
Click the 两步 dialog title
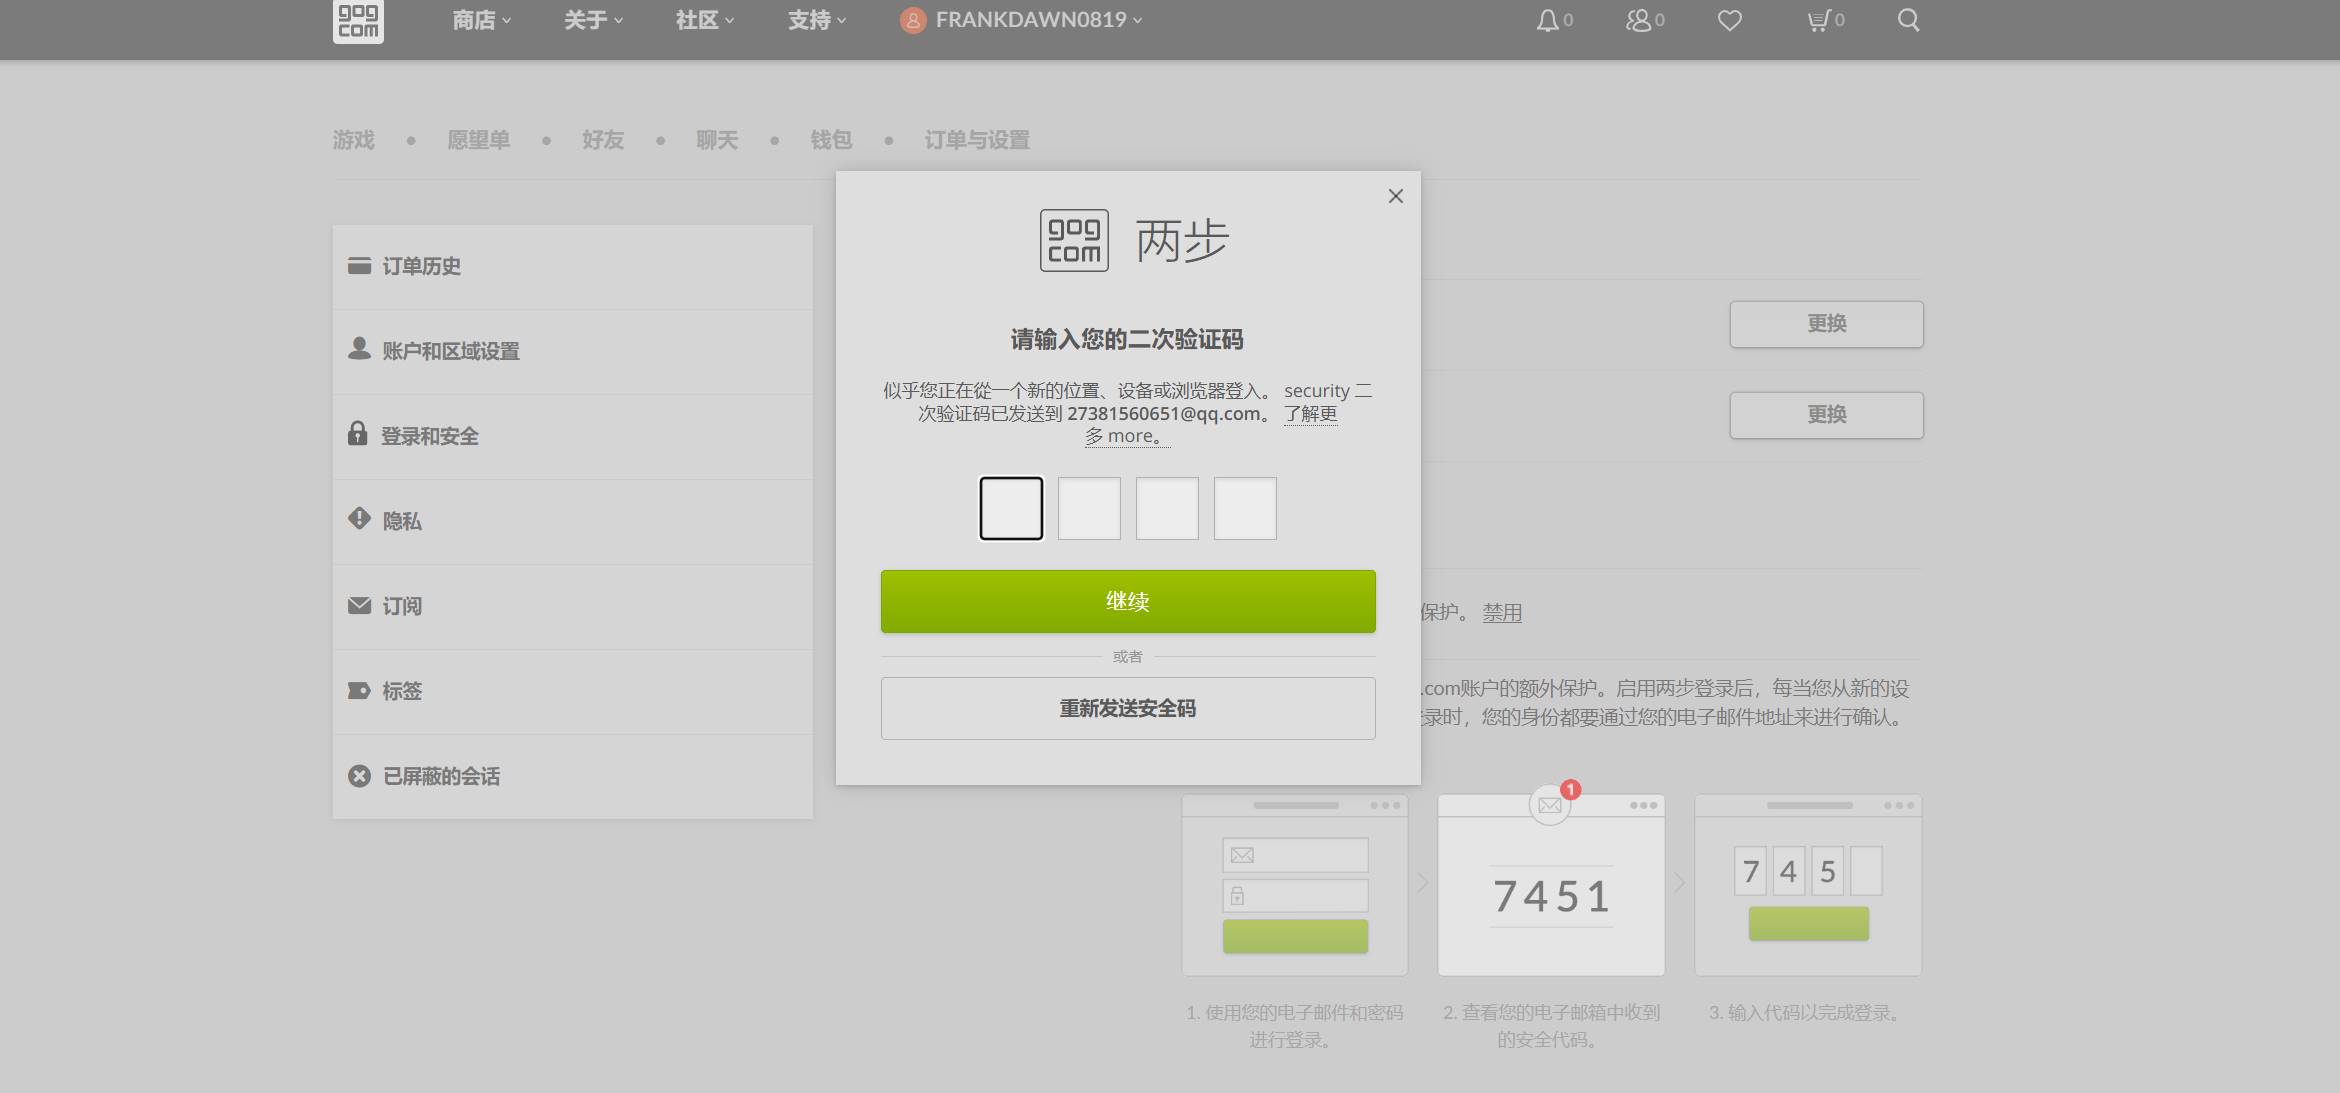(x=1182, y=240)
